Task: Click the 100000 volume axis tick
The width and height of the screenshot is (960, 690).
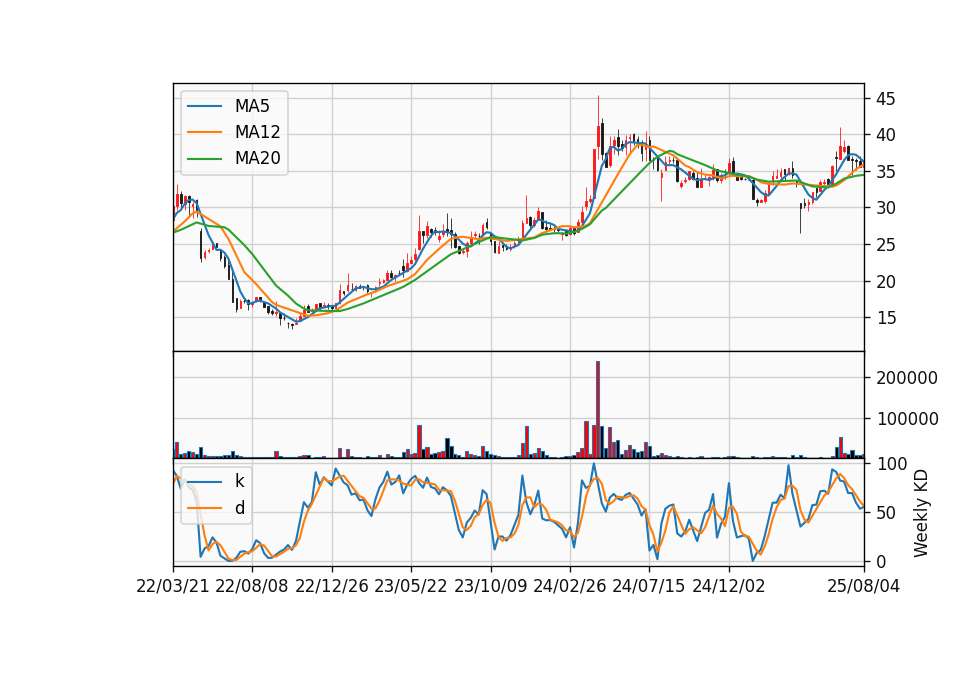Action: click(907, 419)
